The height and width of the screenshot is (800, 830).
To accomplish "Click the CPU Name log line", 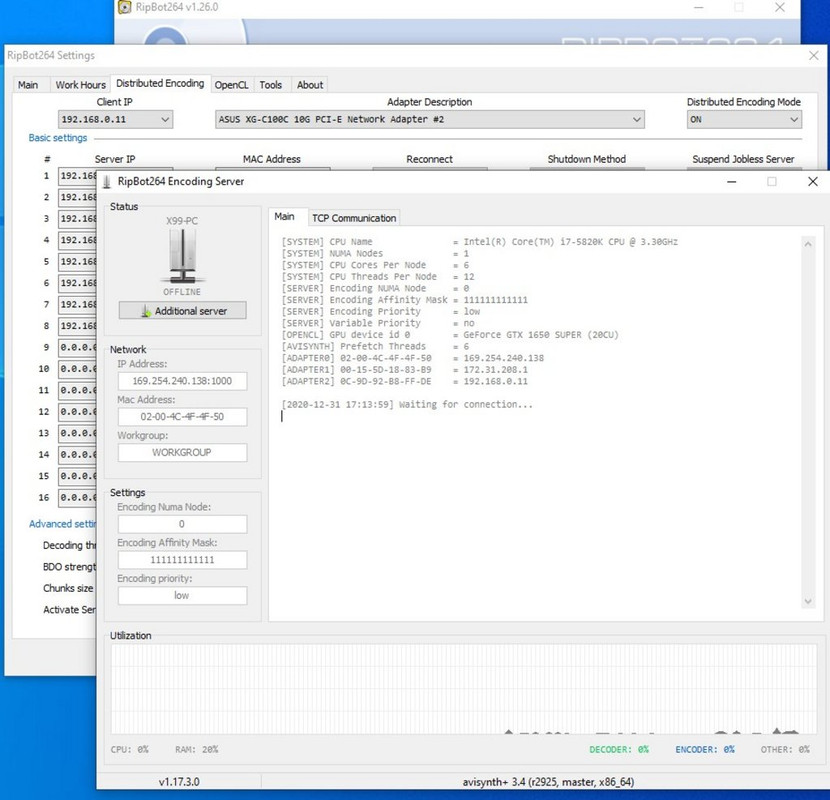I will (x=479, y=242).
